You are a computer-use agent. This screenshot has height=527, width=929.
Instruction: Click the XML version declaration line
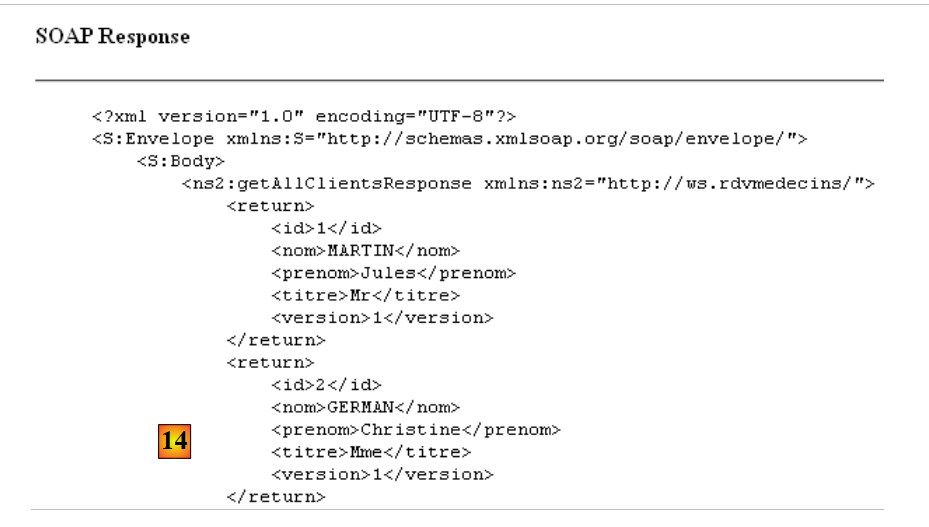point(303,117)
